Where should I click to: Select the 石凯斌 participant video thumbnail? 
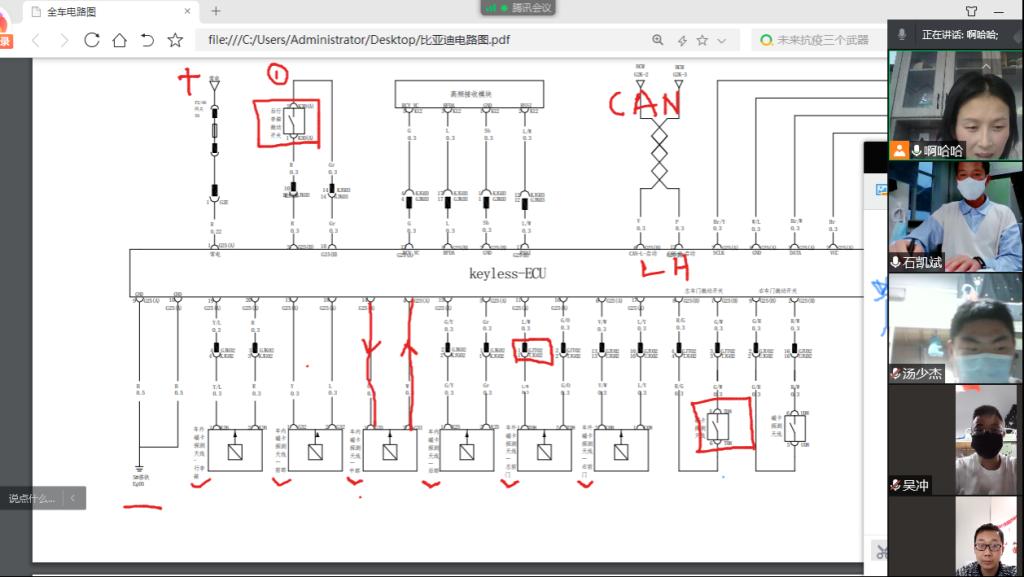955,217
